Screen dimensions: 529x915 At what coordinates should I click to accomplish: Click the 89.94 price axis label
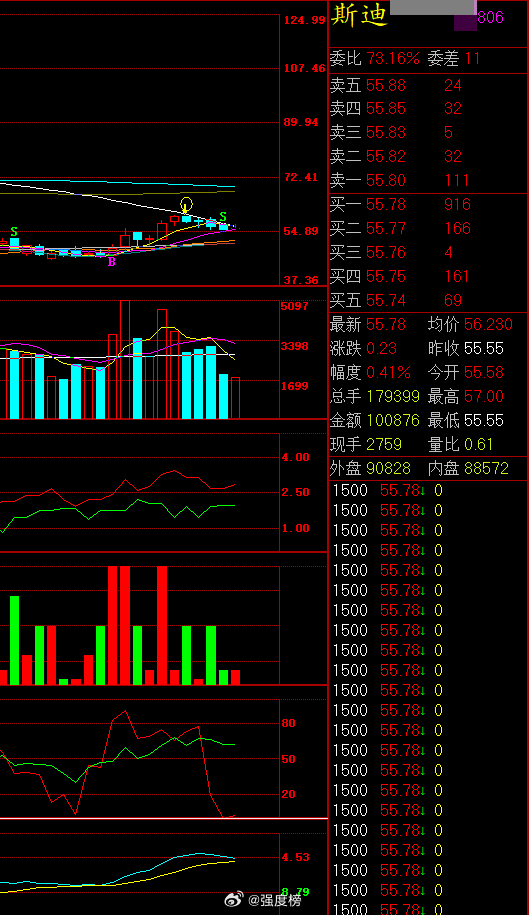click(x=302, y=122)
